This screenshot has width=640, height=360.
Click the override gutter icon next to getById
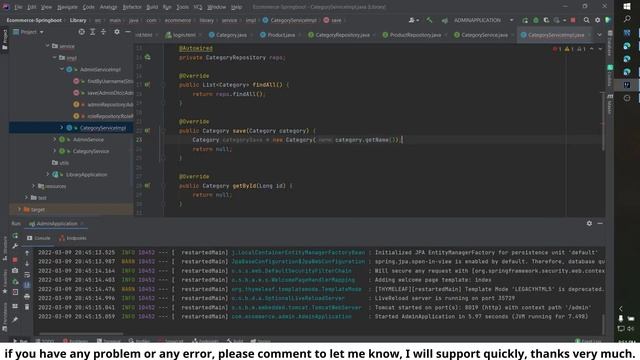147,185
